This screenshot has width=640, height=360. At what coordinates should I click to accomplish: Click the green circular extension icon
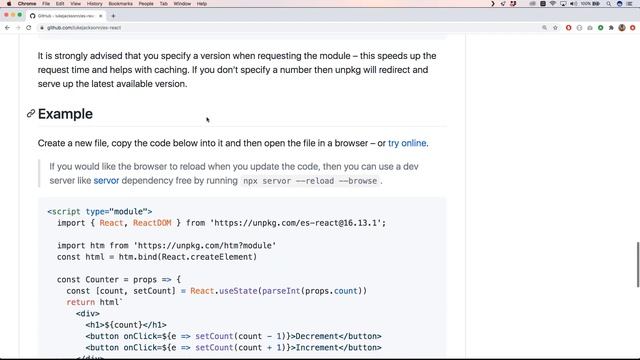point(600,28)
